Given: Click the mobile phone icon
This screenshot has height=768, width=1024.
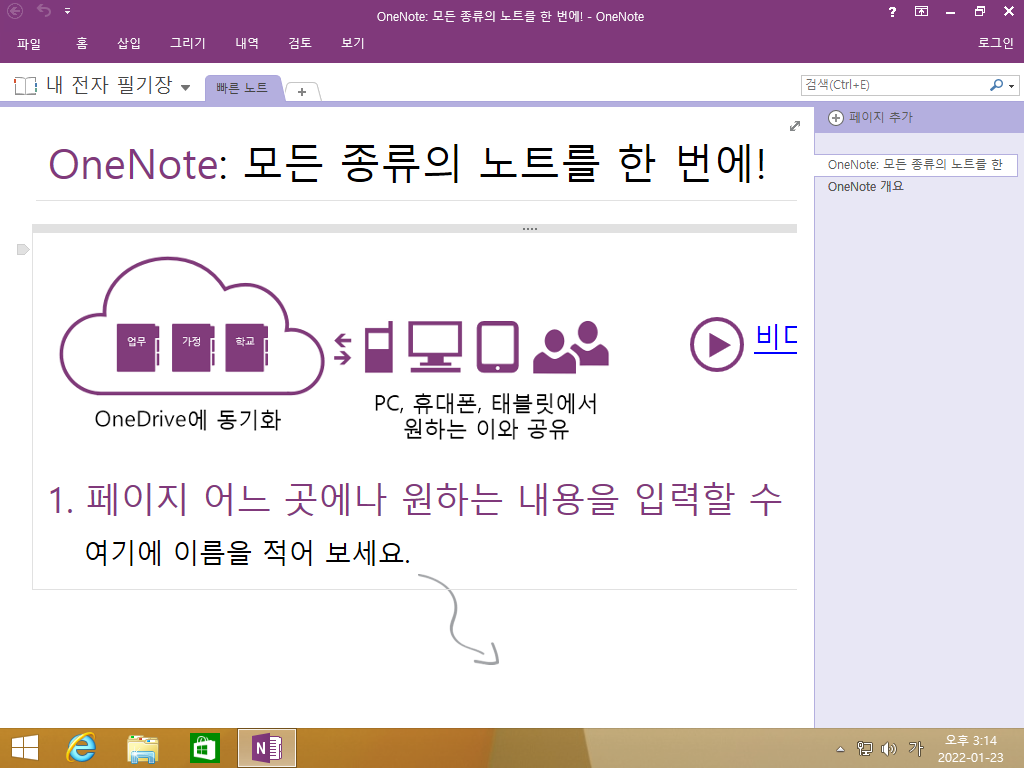Looking at the screenshot, I should tap(379, 347).
